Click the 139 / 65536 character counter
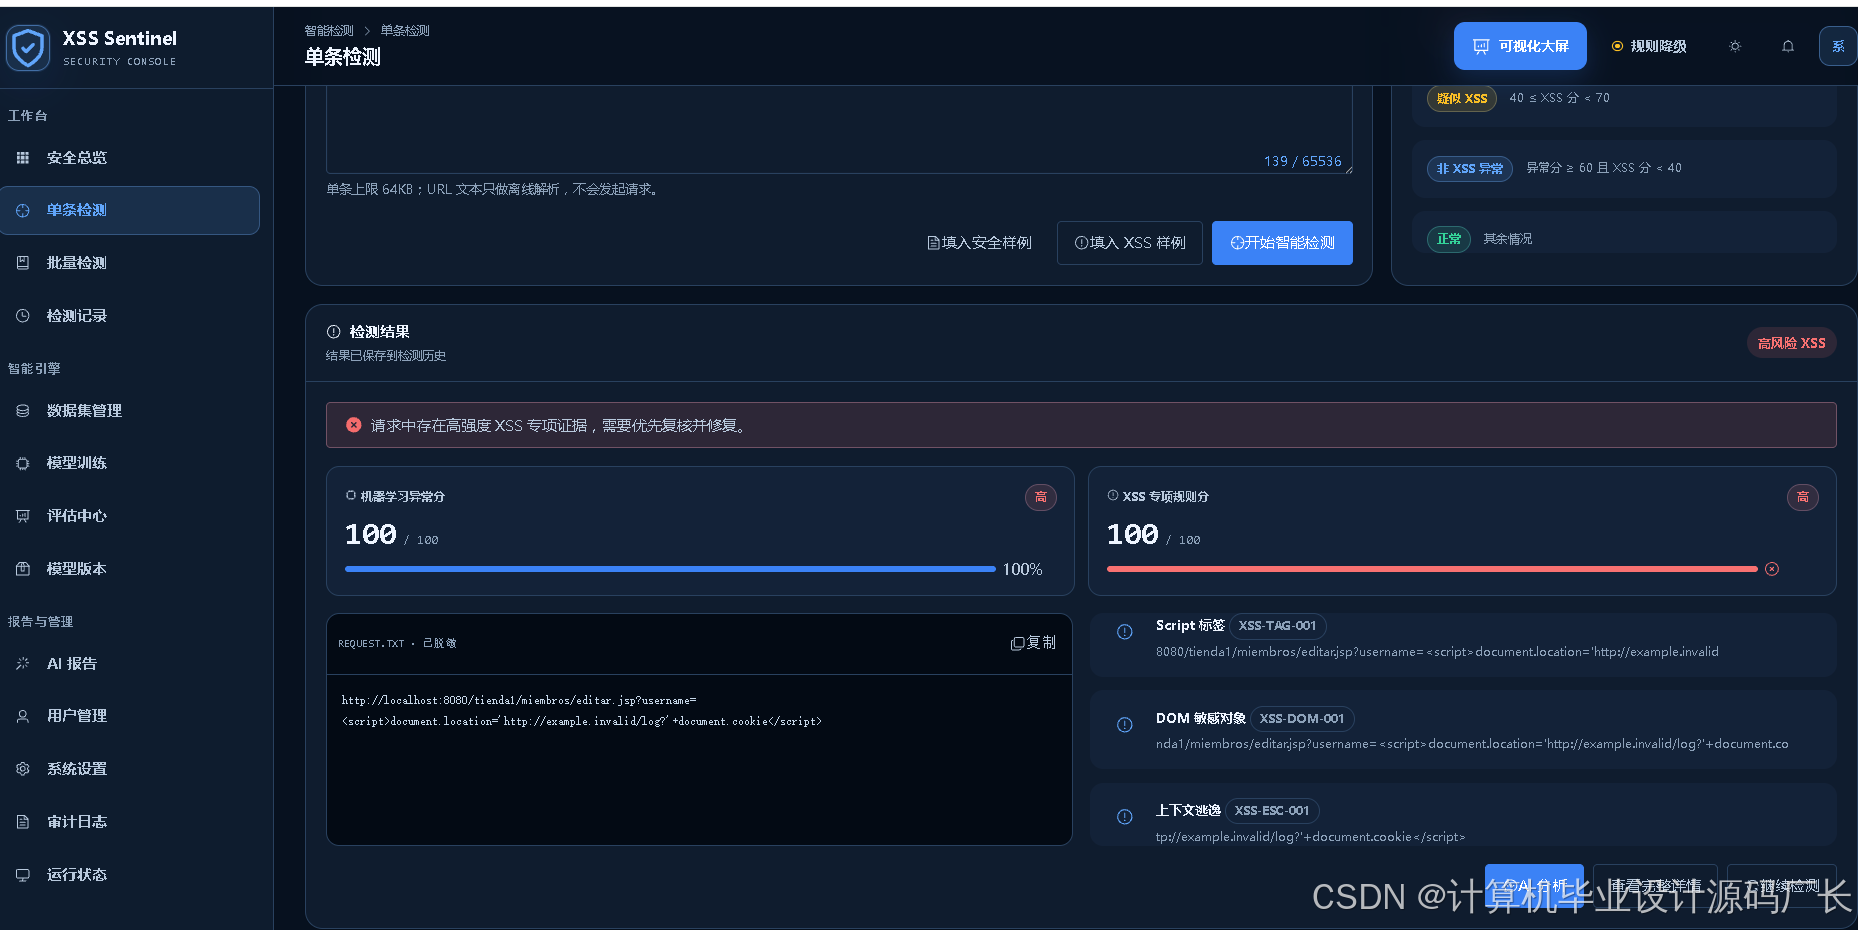Screen dimensions: 1858x930 pyautogui.click(x=1303, y=161)
